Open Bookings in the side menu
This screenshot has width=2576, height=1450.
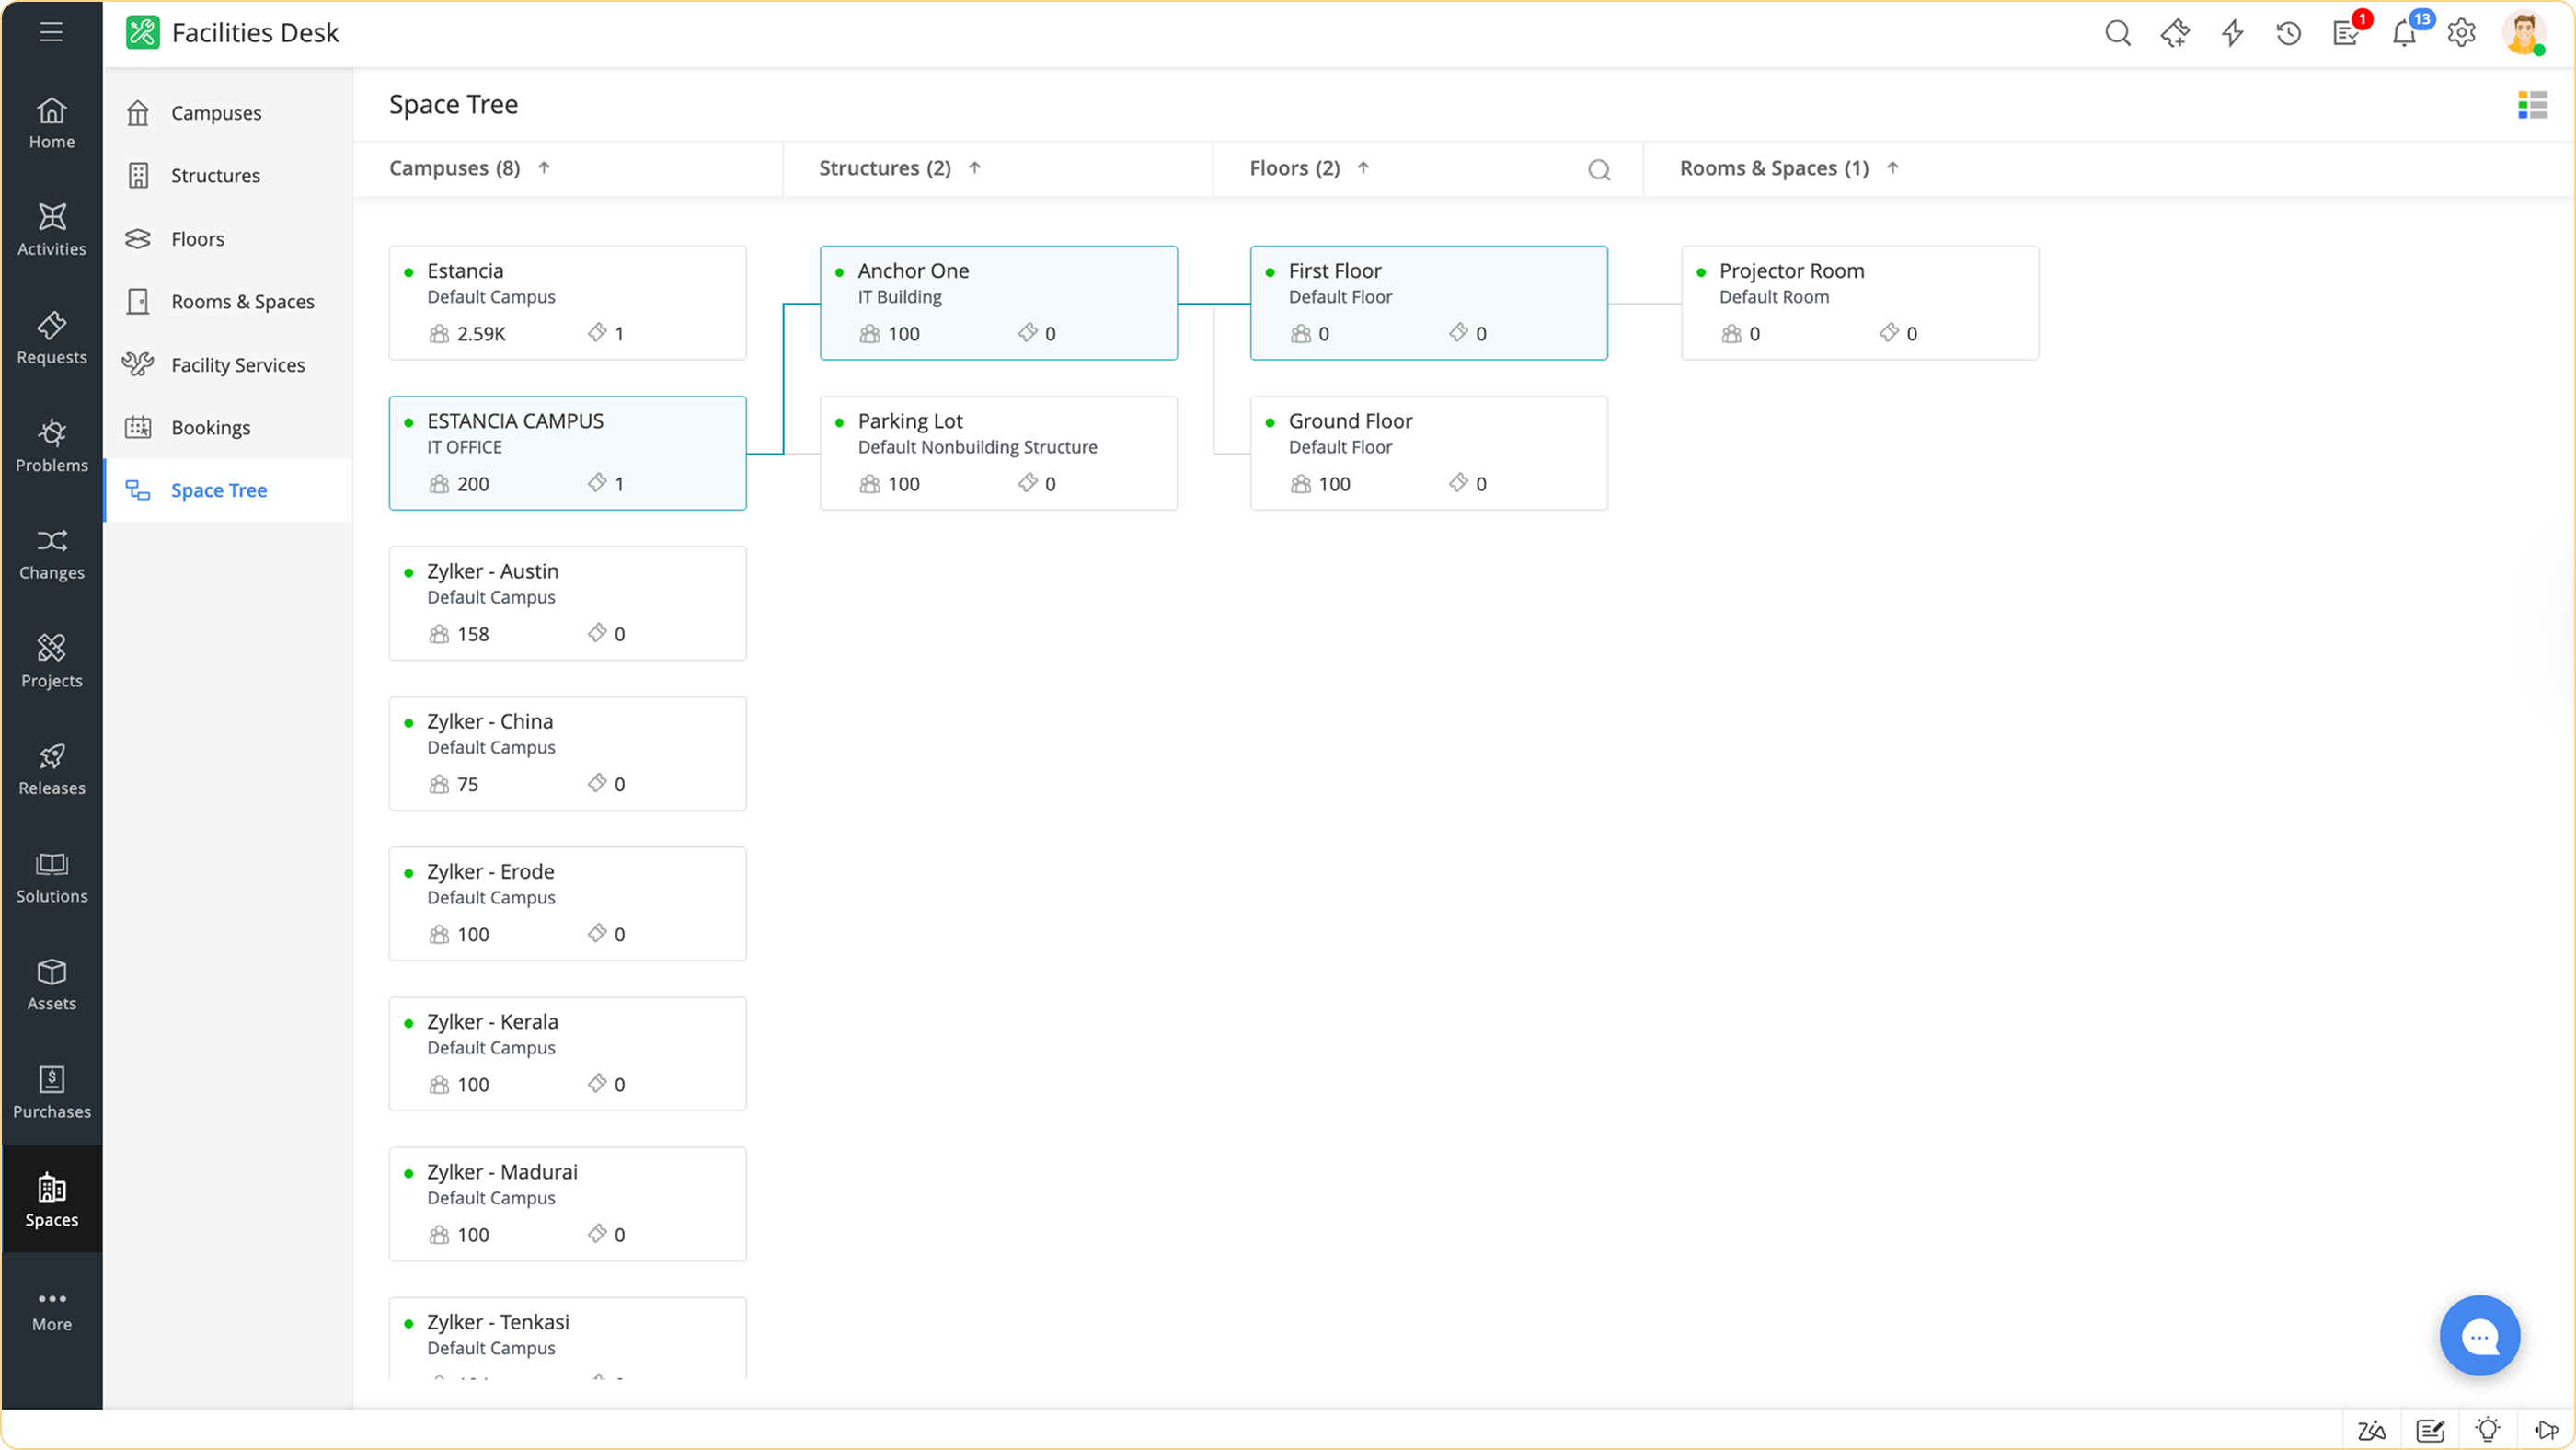pos(210,427)
